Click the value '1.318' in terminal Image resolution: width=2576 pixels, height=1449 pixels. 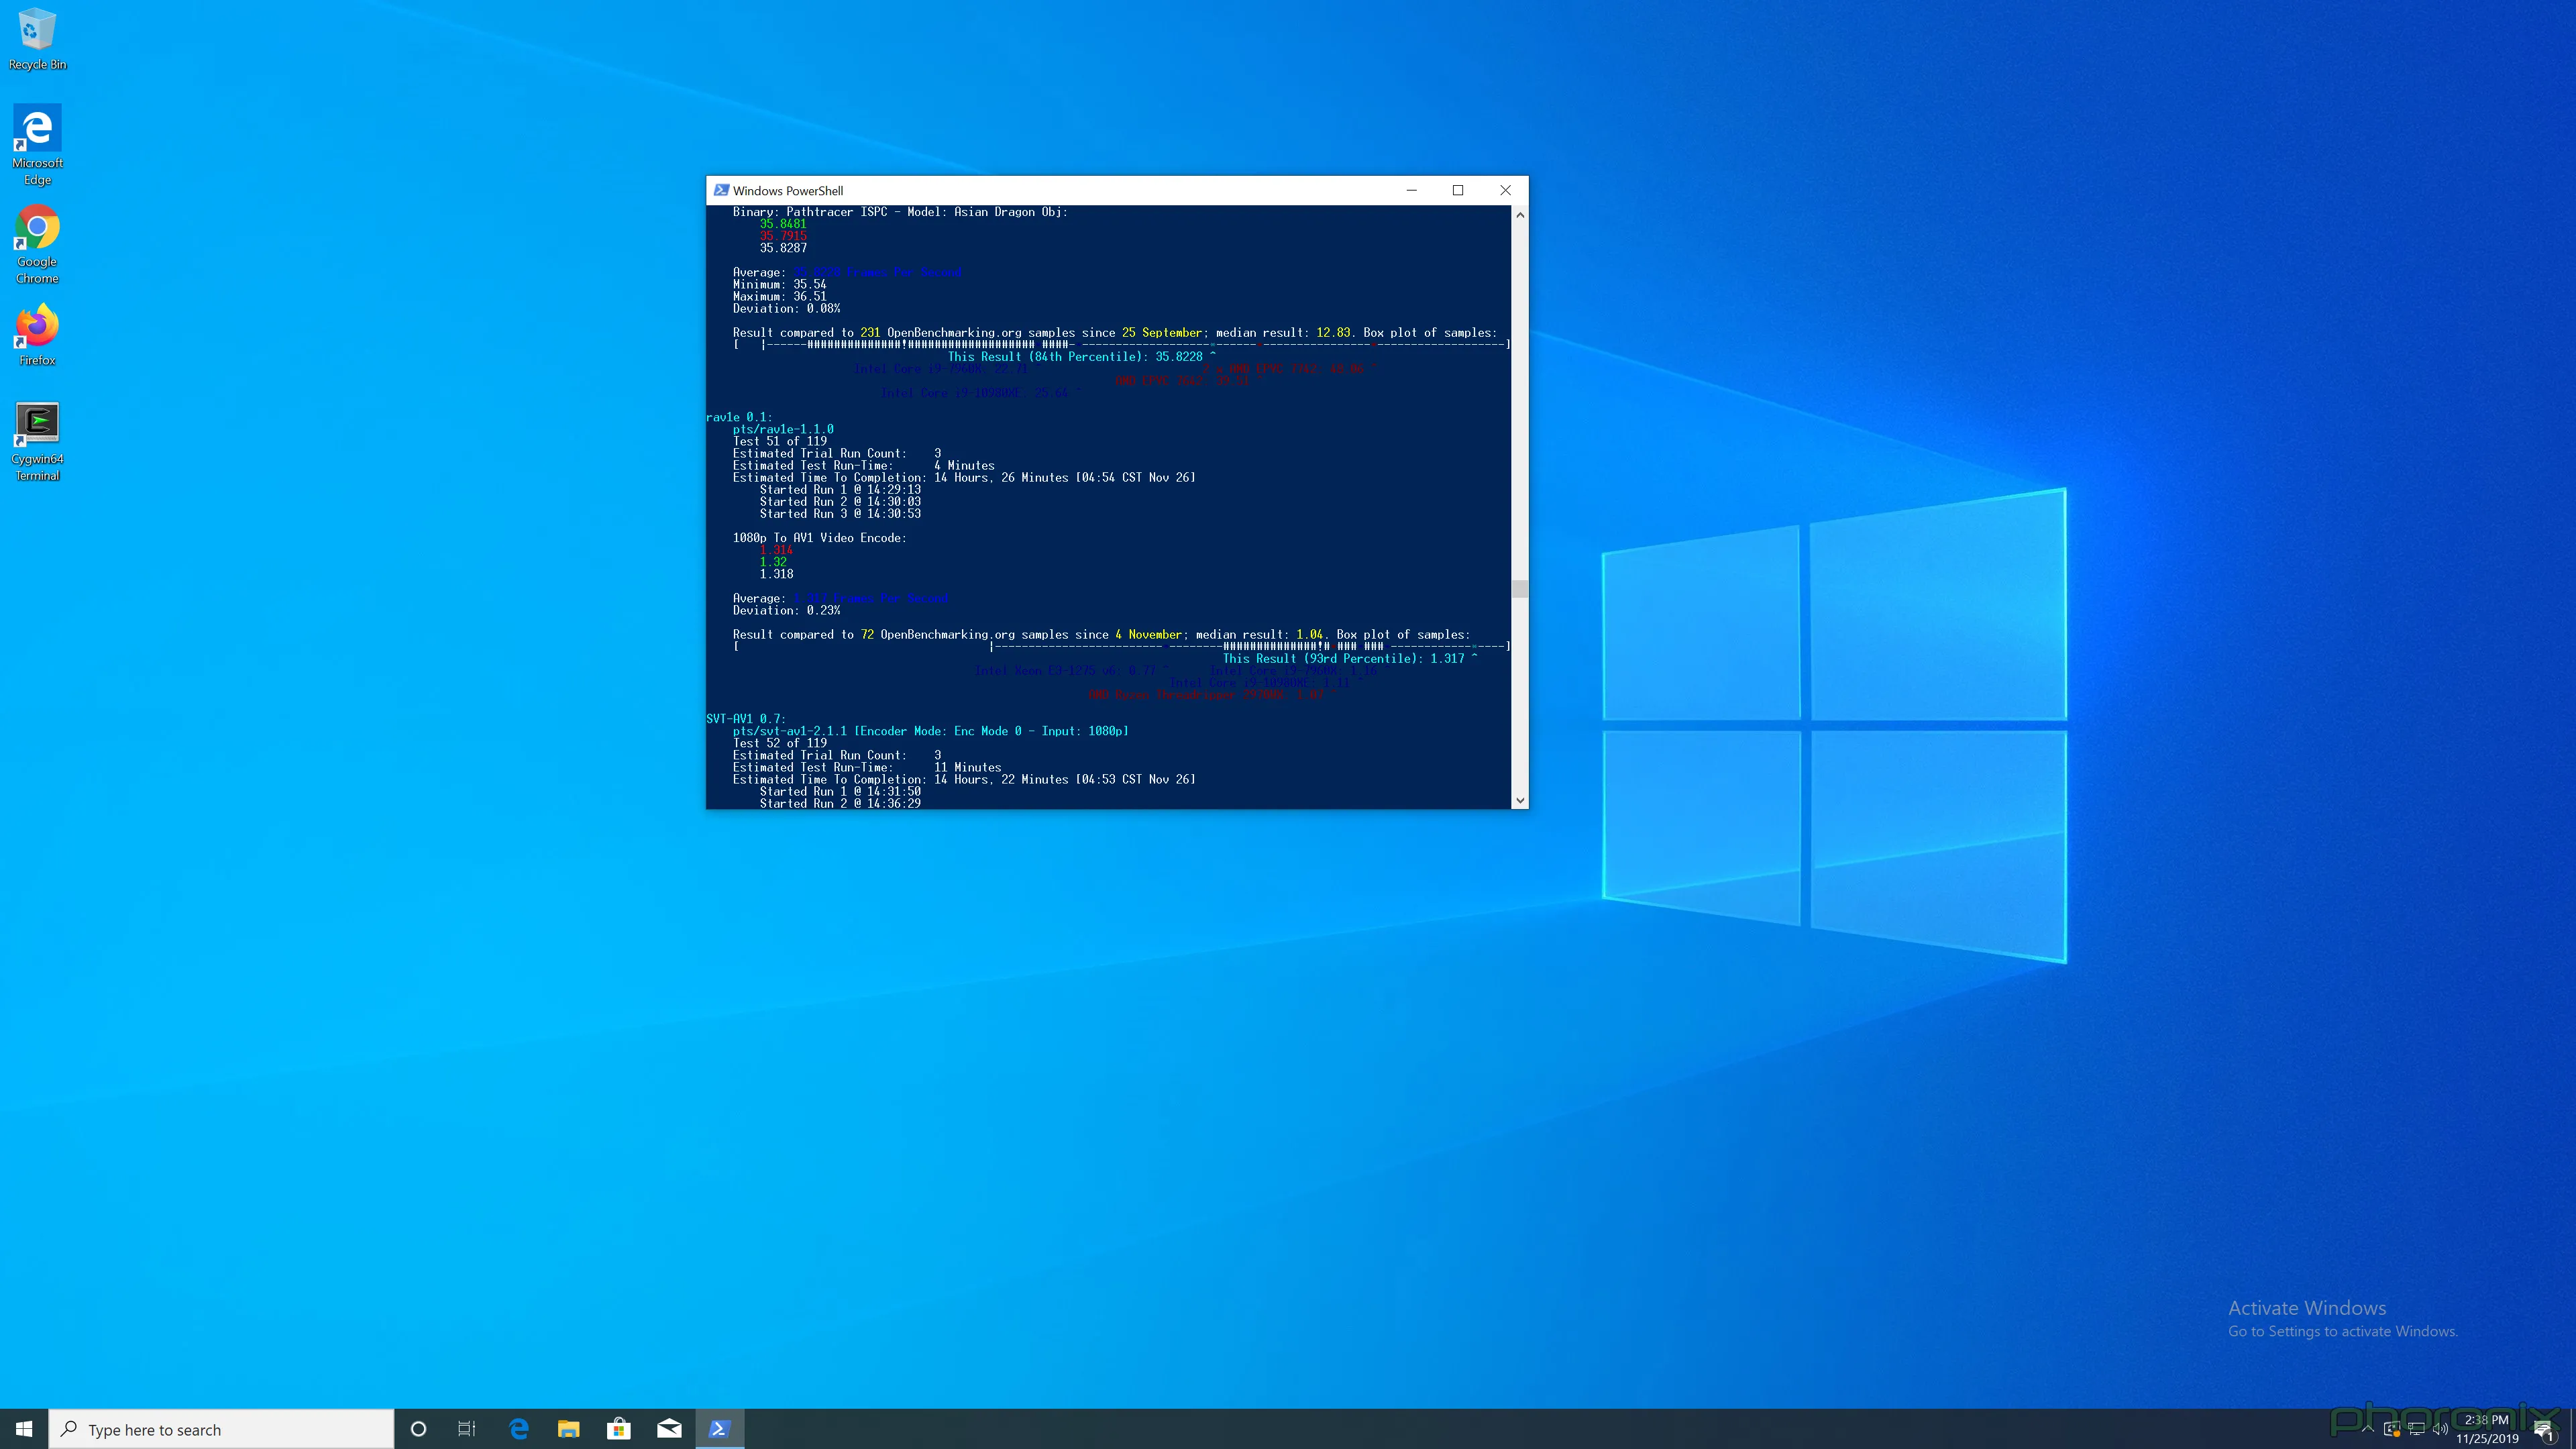(x=776, y=574)
